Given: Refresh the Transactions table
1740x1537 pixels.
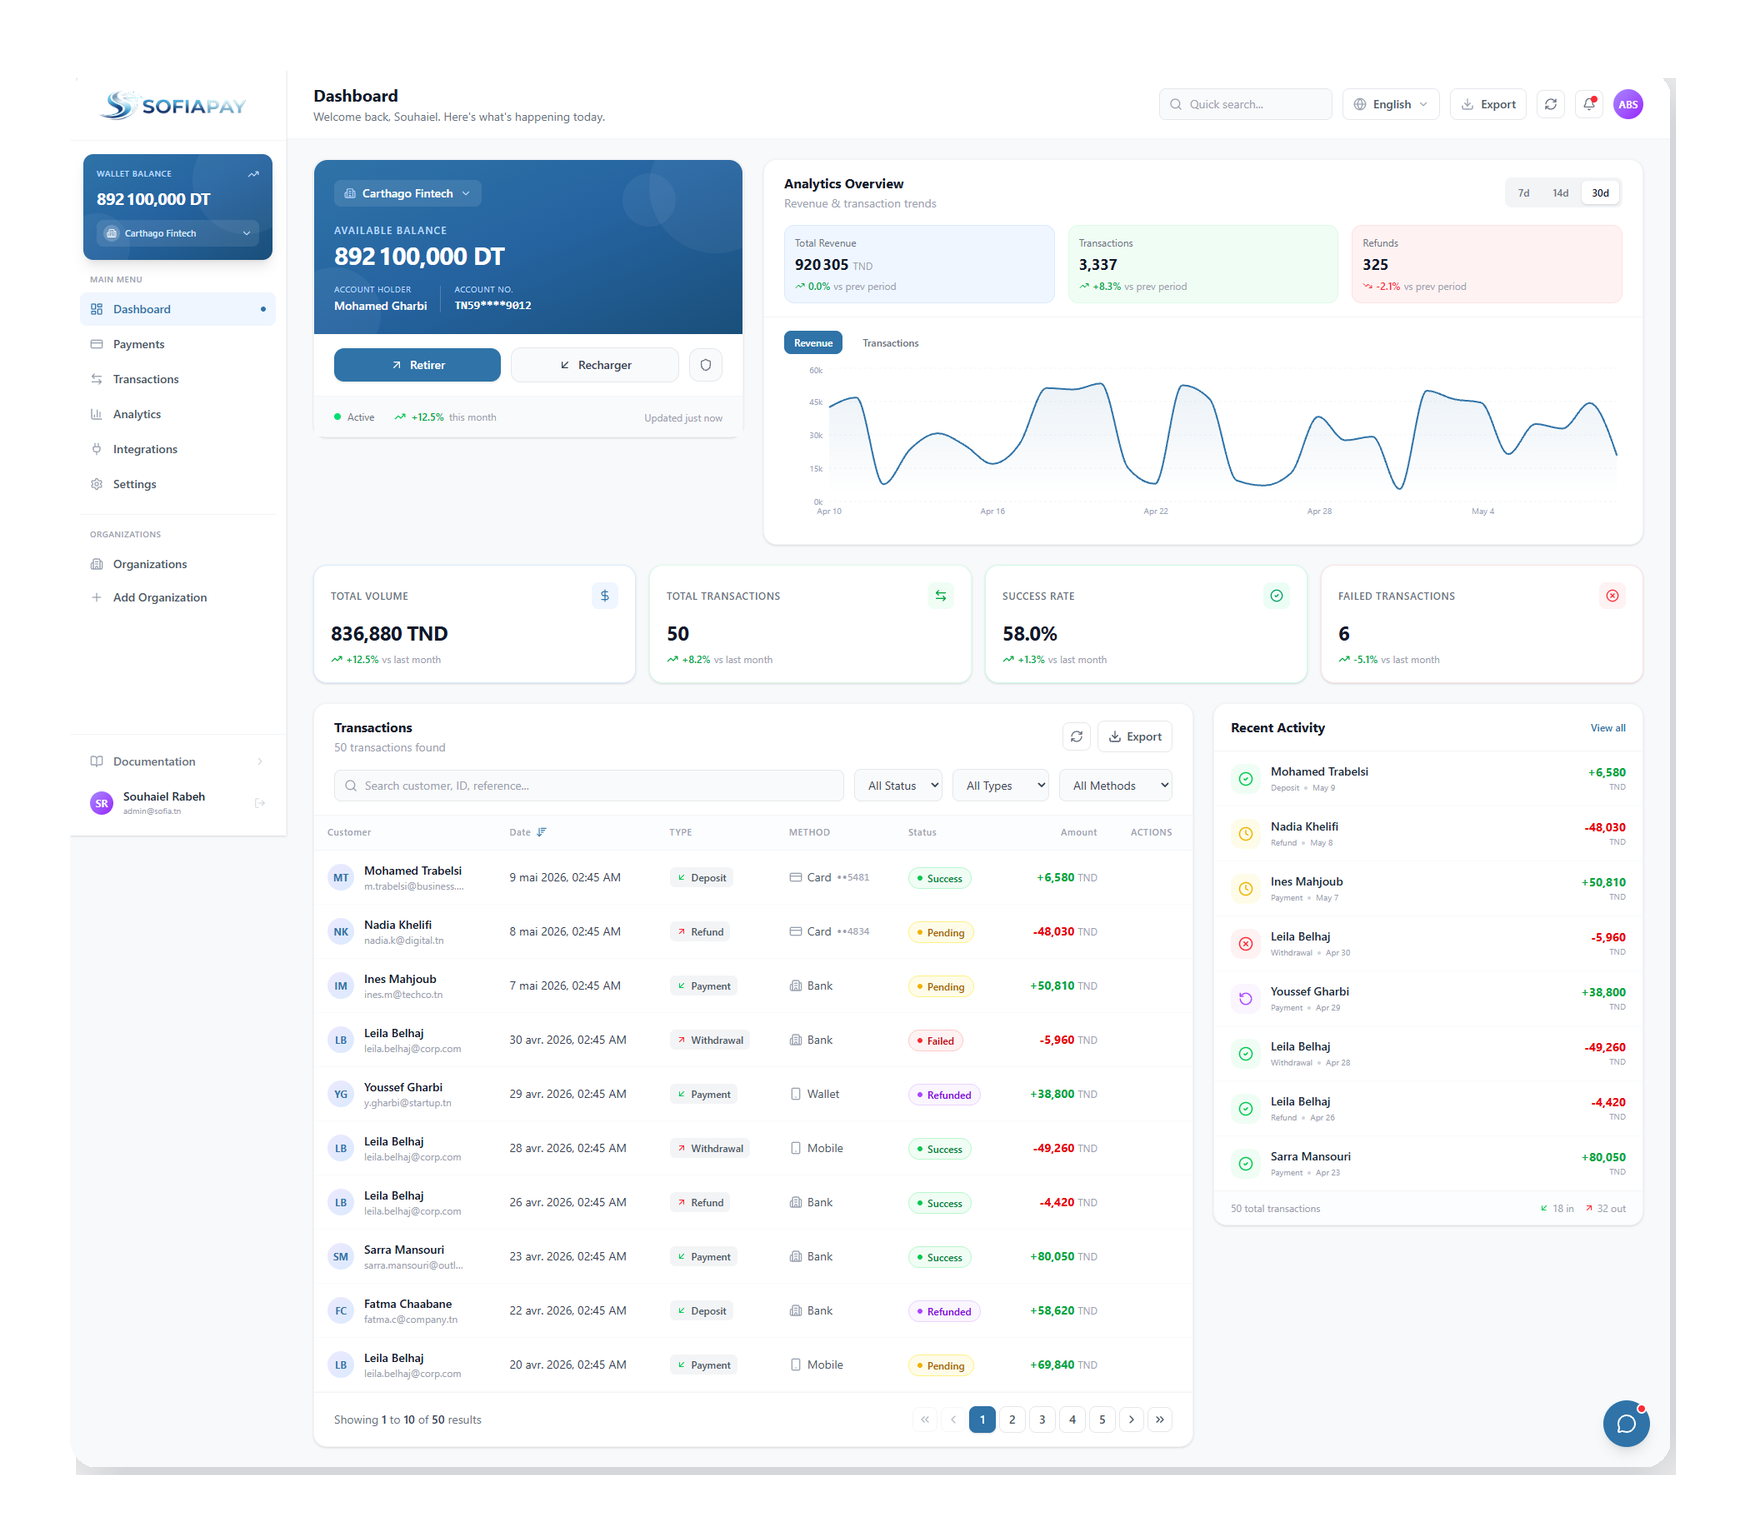Looking at the screenshot, I should [x=1076, y=737].
